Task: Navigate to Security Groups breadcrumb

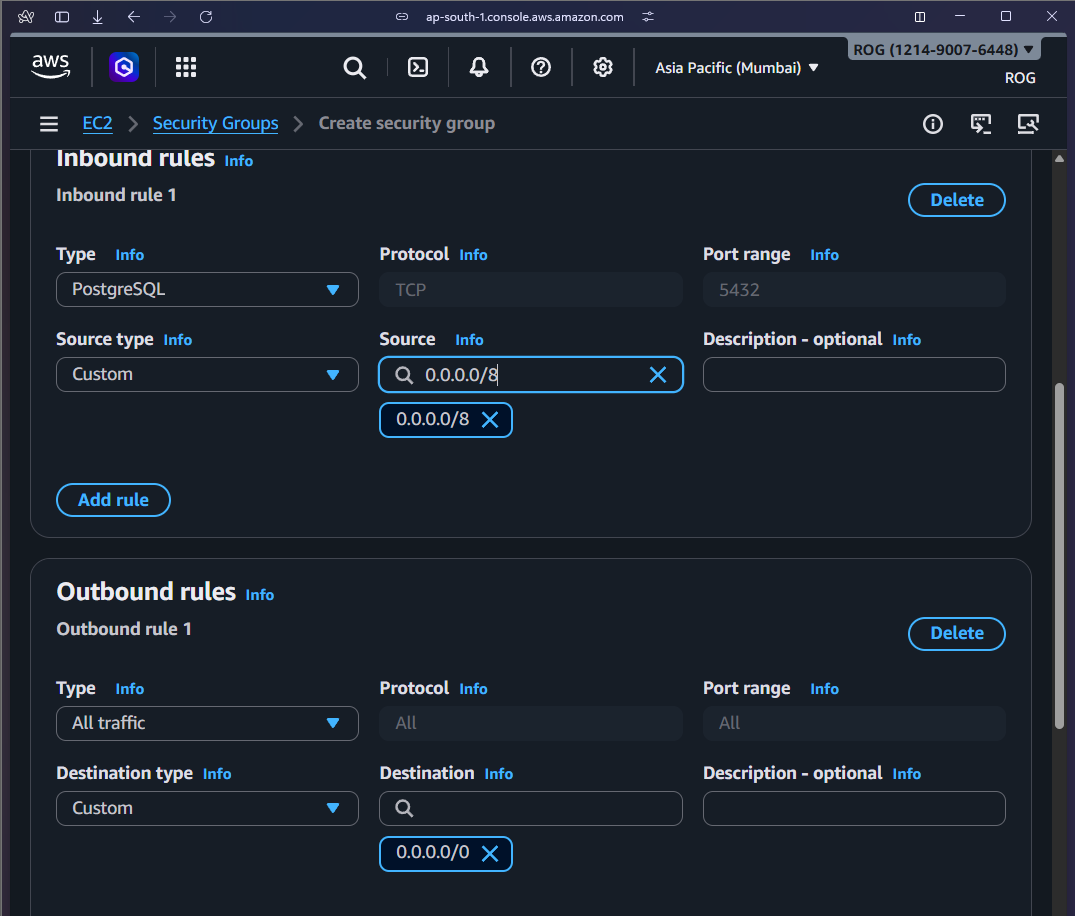Action: pyautogui.click(x=215, y=124)
